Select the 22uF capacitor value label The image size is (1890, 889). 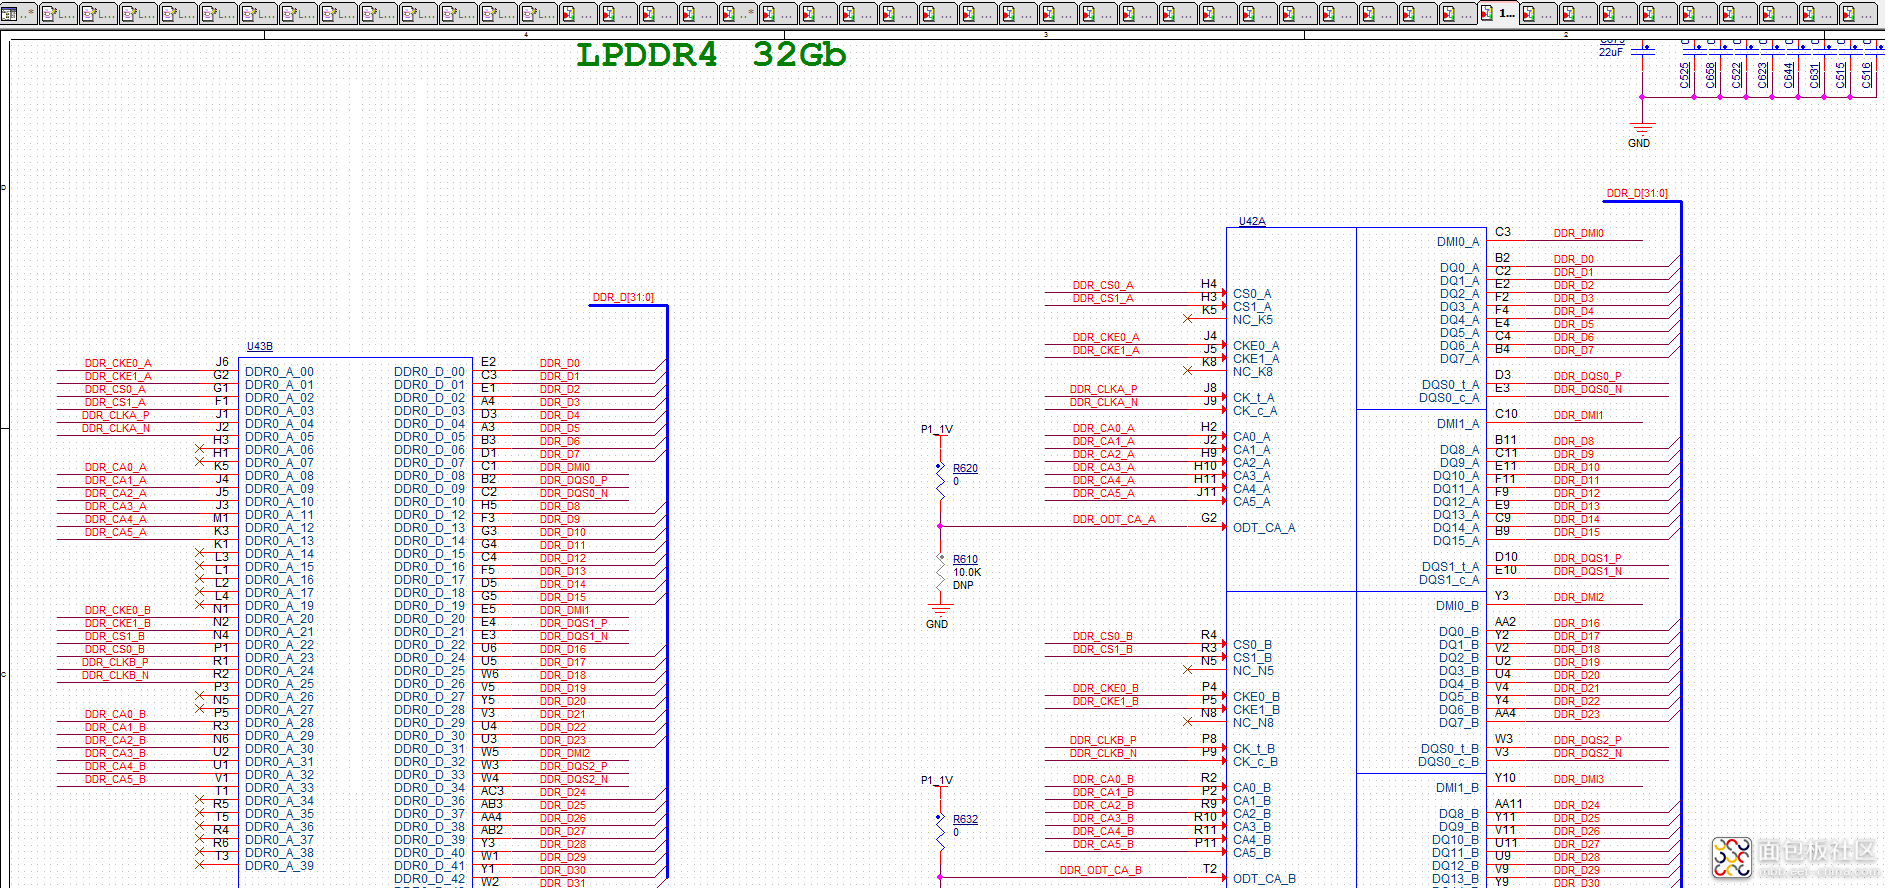point(1611,52)
